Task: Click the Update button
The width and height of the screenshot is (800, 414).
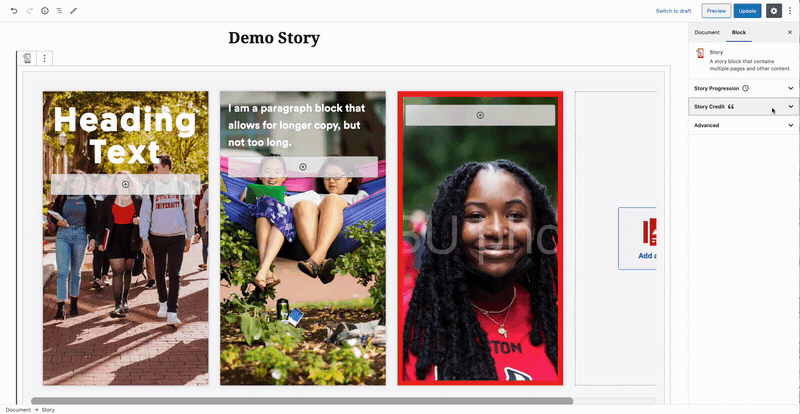Action: 747,11
